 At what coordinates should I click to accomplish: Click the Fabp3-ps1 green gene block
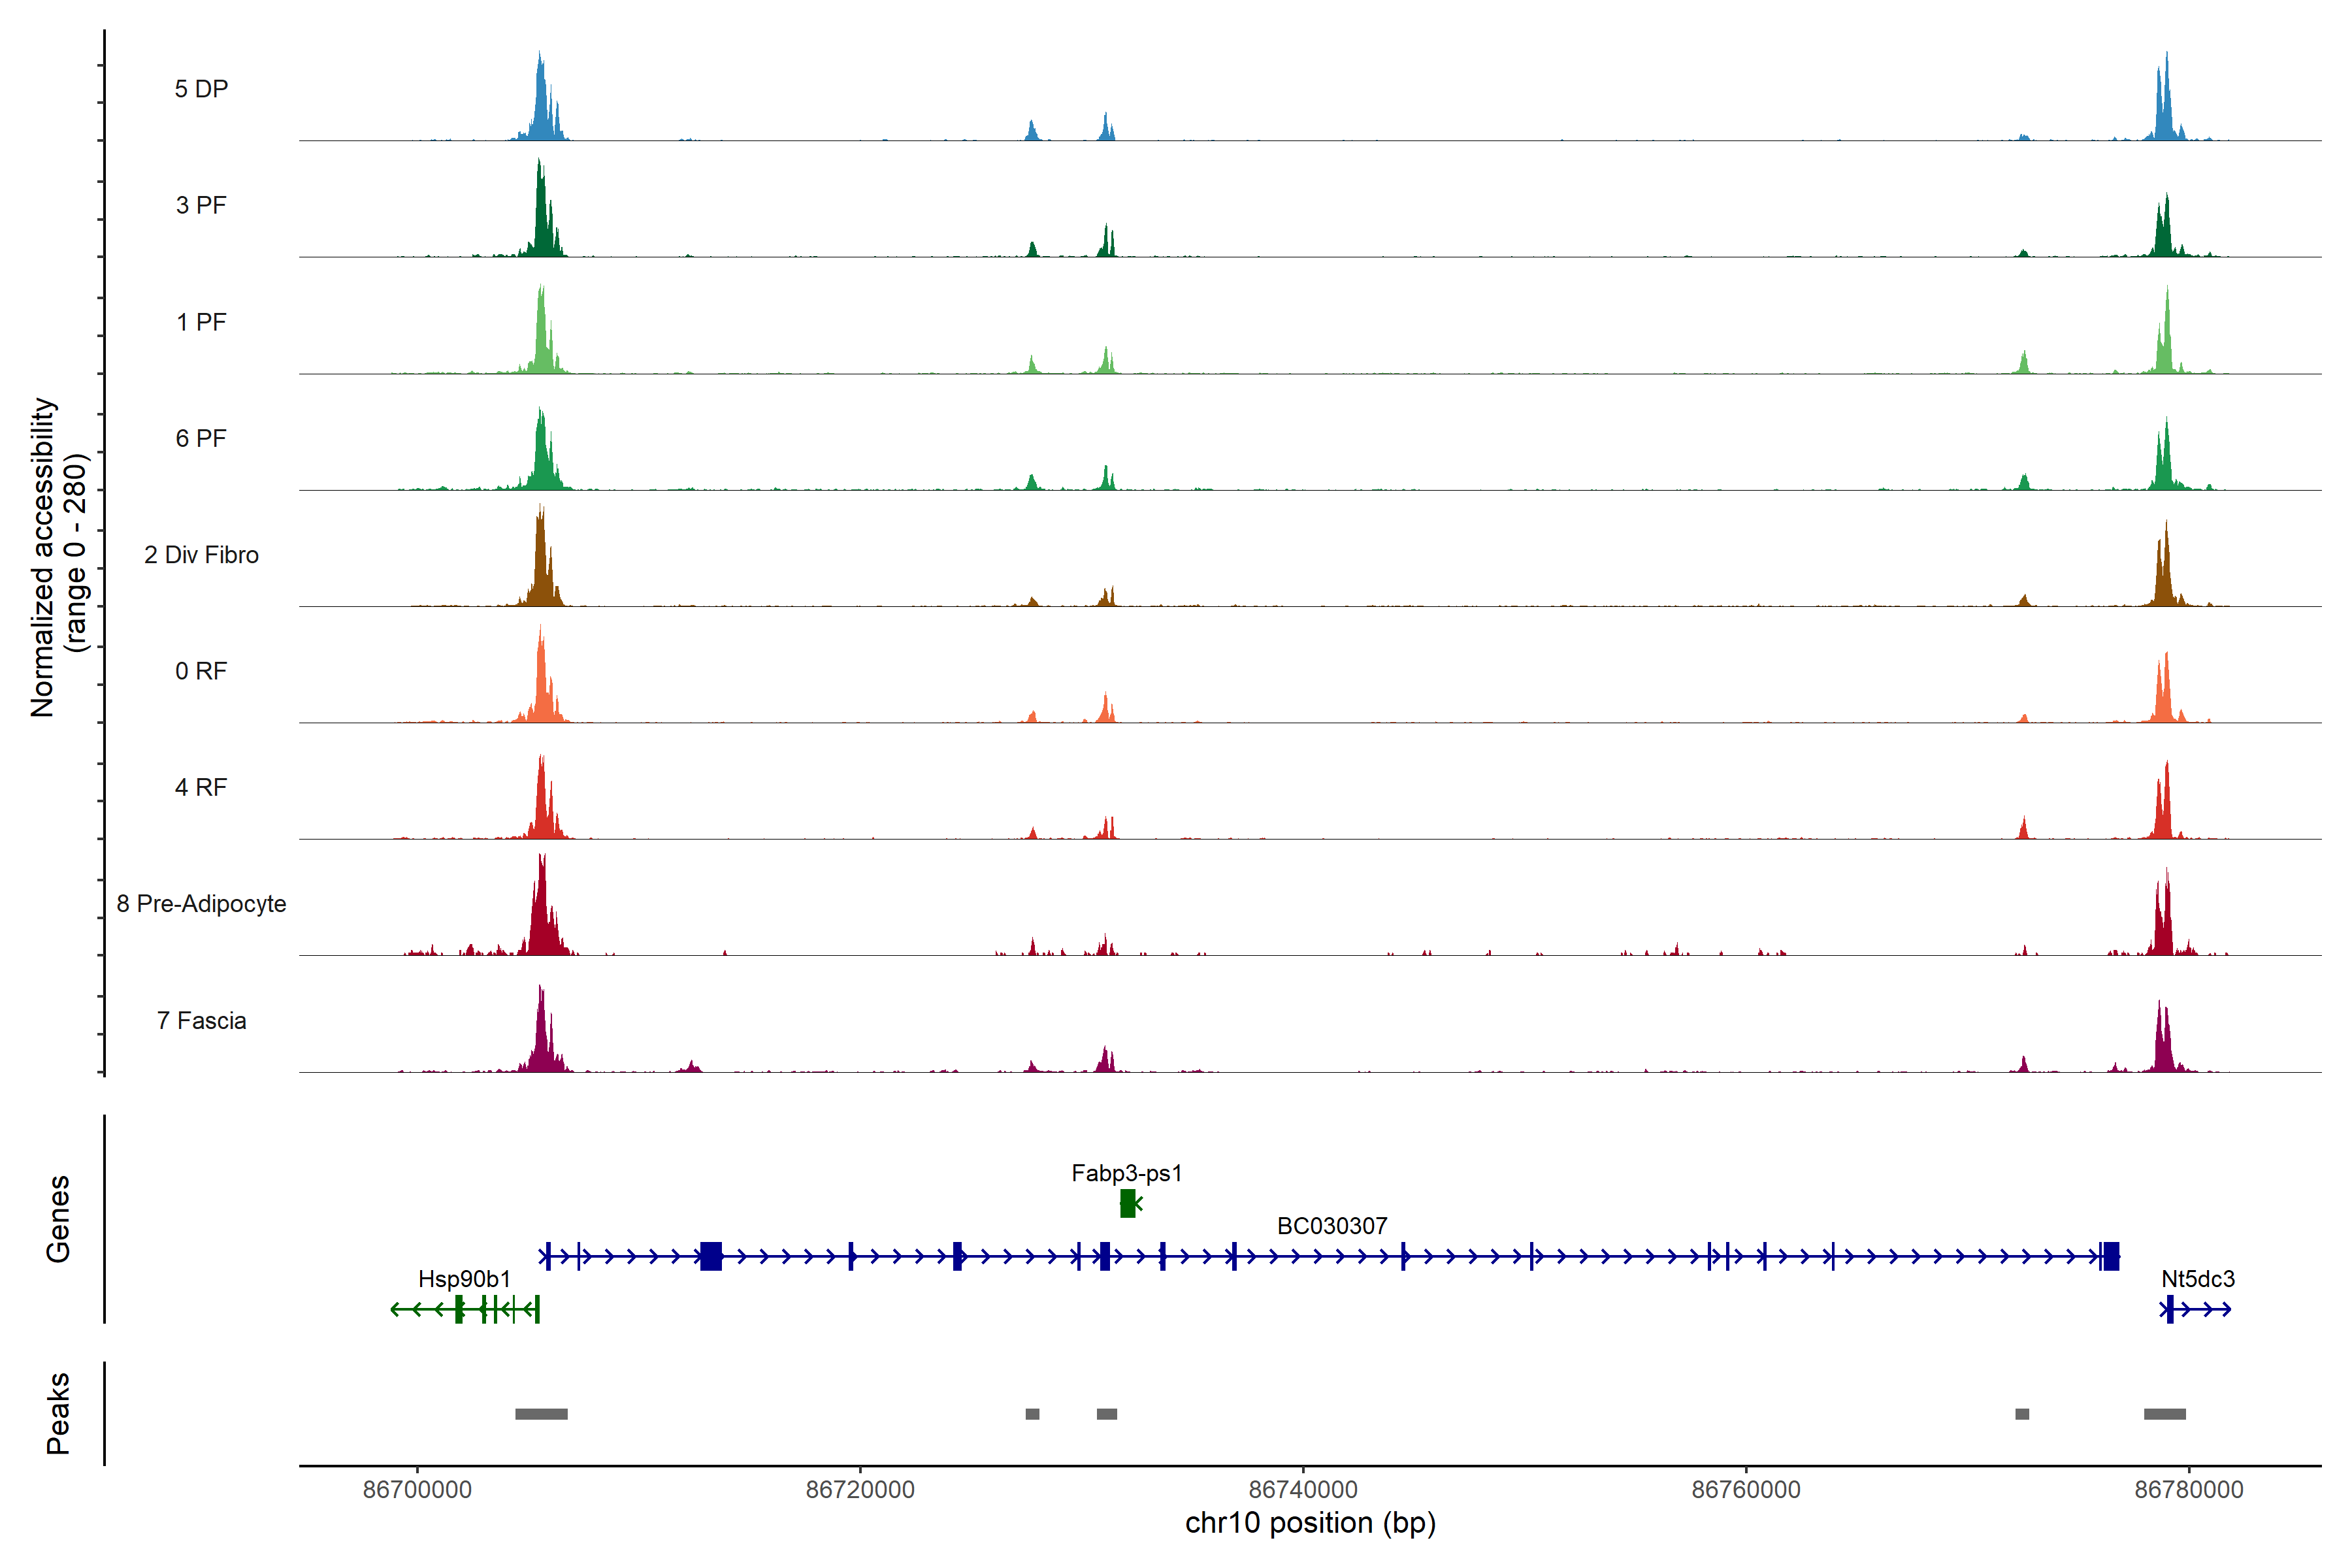tap(1127, 1203)
